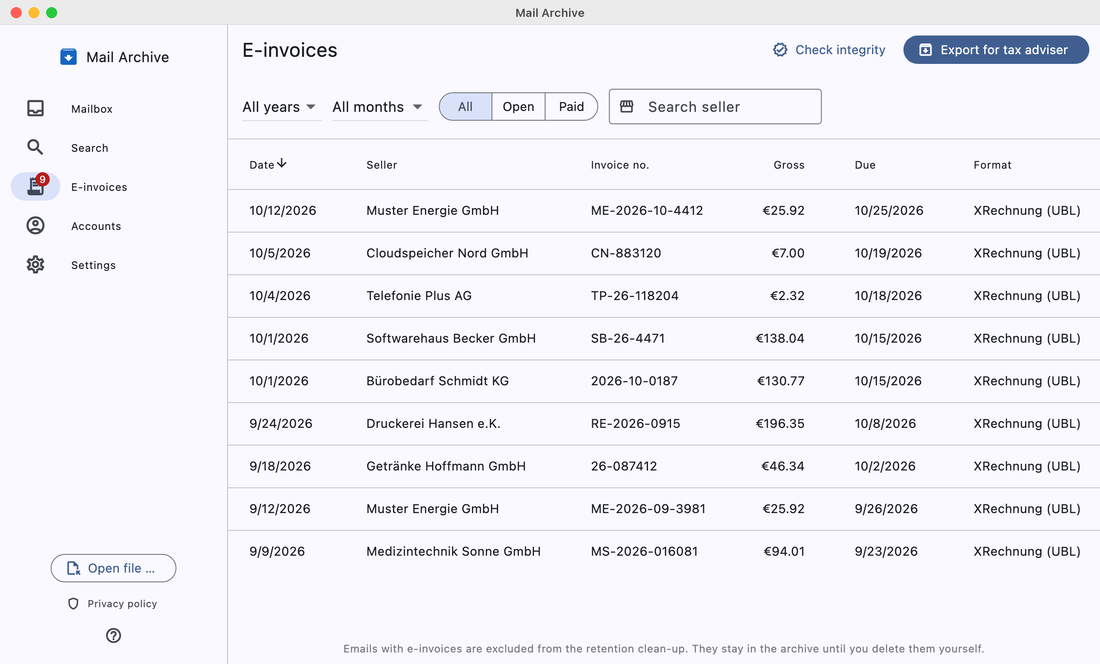Click invoice number CN-883120
Viewport: 1100px width, 664px height.
click(x=626, y=253)
